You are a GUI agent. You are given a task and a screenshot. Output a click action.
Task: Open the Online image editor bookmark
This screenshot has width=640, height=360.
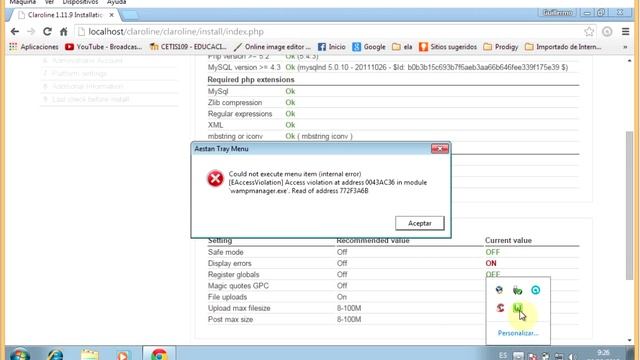click(x=272, y=47)
